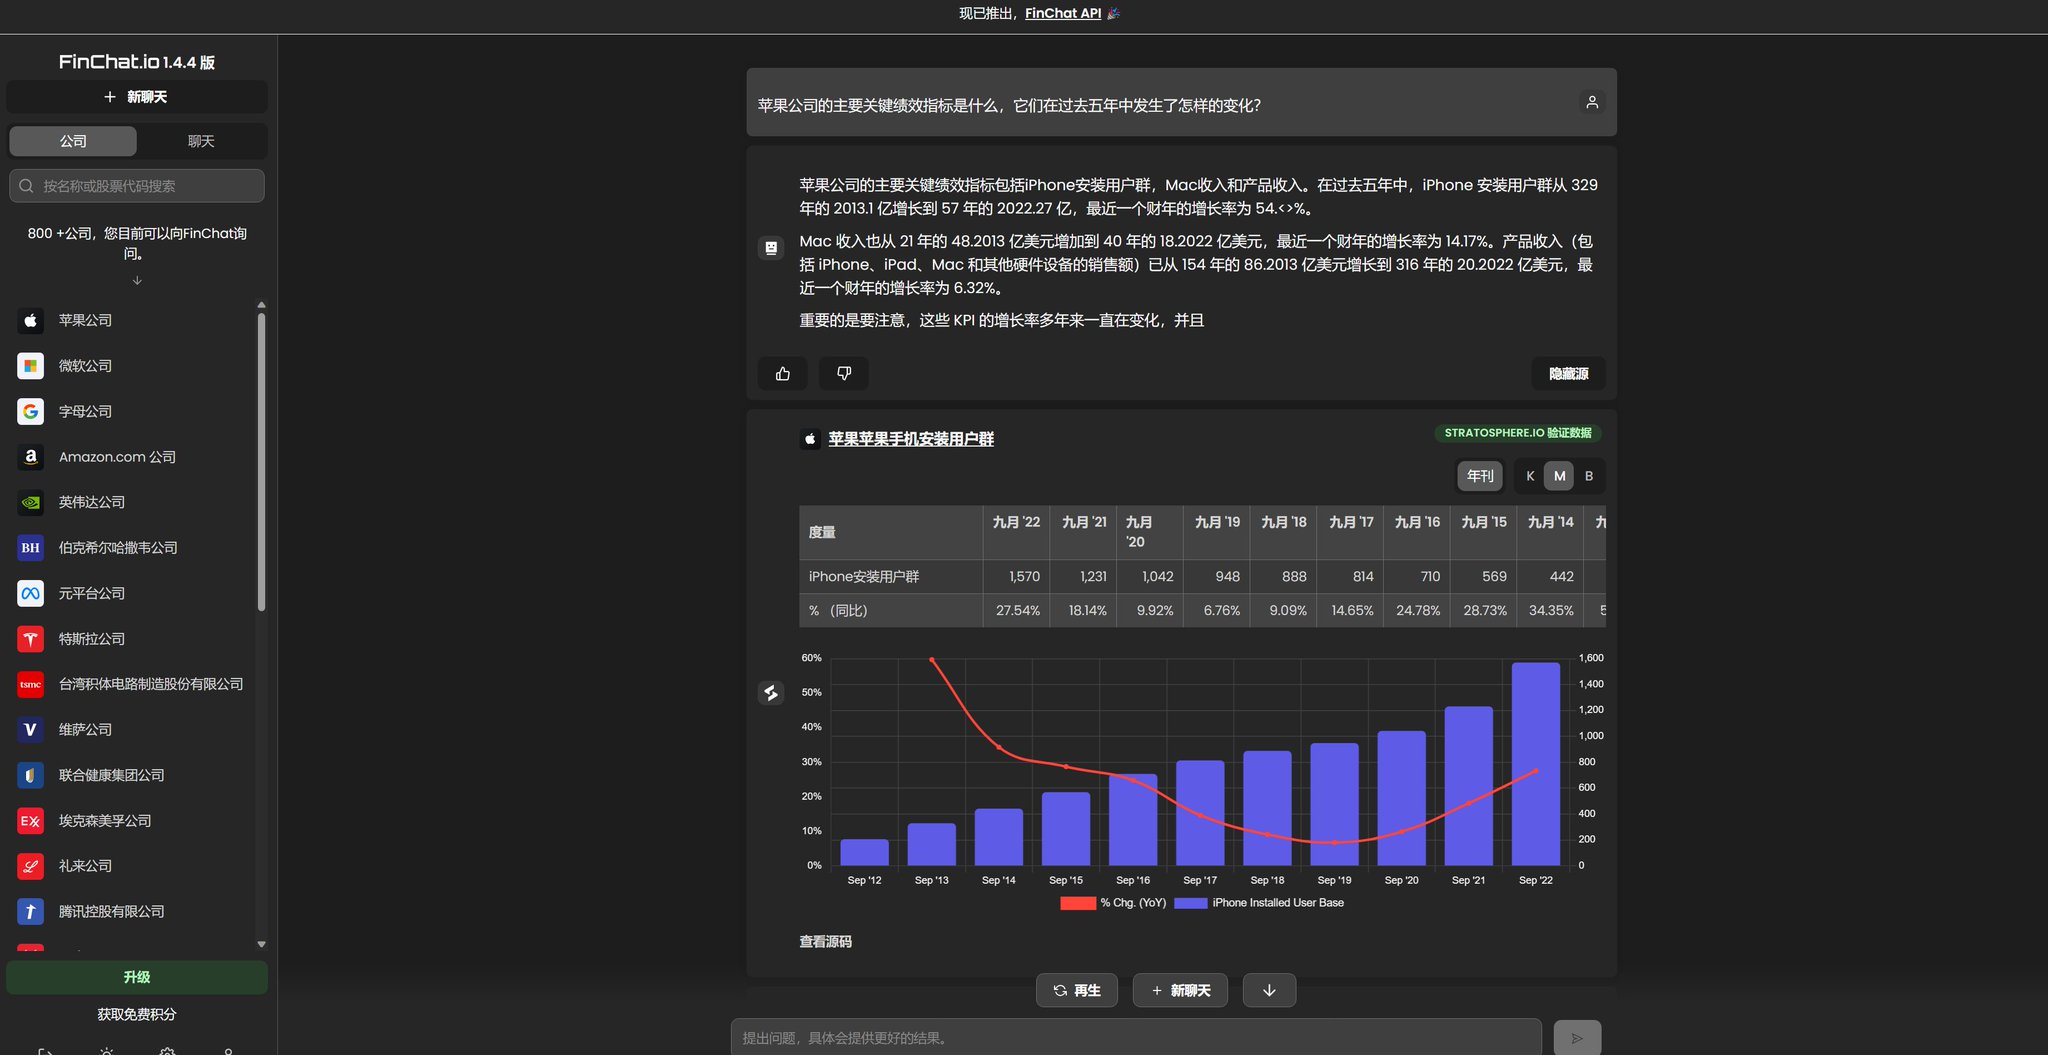
Task: Click the Regenerate (再生) button
Action: point(1077,990)
